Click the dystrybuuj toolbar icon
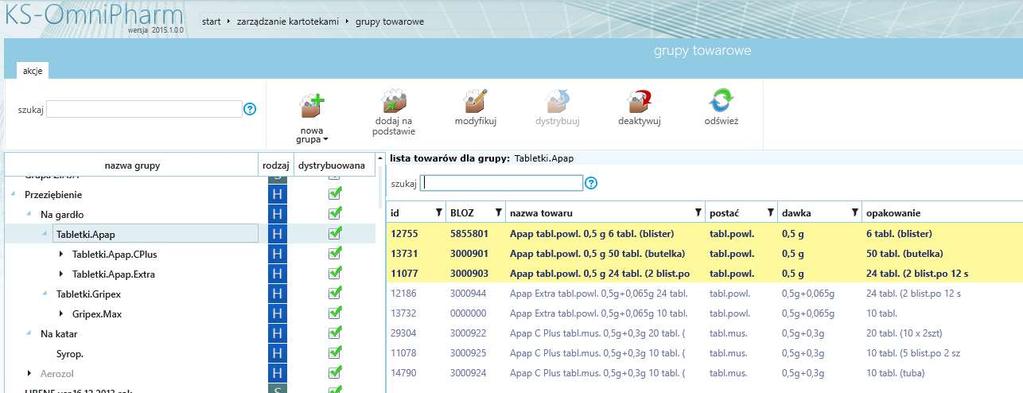This screenshot has height=393, width=1023. 557,101
